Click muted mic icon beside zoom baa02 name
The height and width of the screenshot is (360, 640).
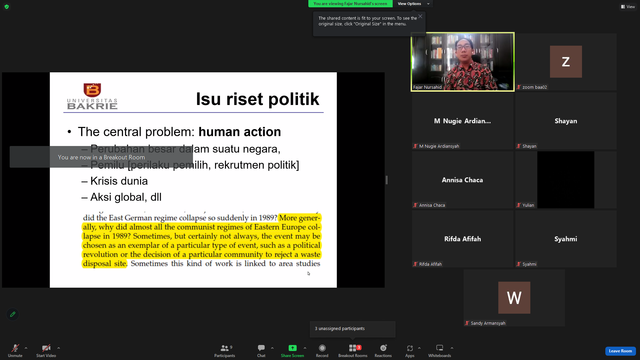tap(519, 87)
